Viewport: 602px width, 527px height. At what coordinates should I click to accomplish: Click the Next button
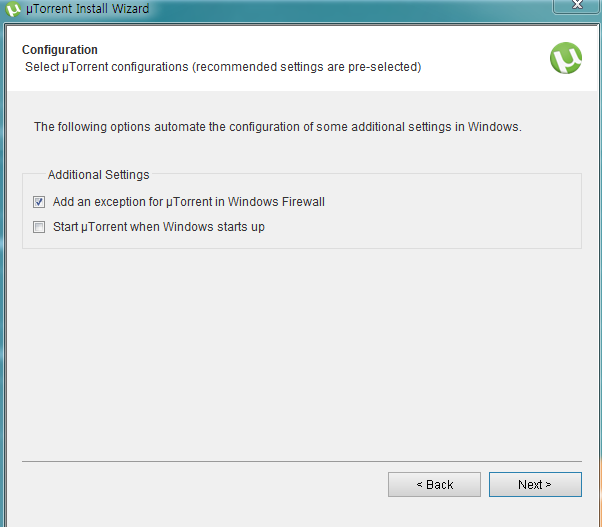click(x=535, y=484)
